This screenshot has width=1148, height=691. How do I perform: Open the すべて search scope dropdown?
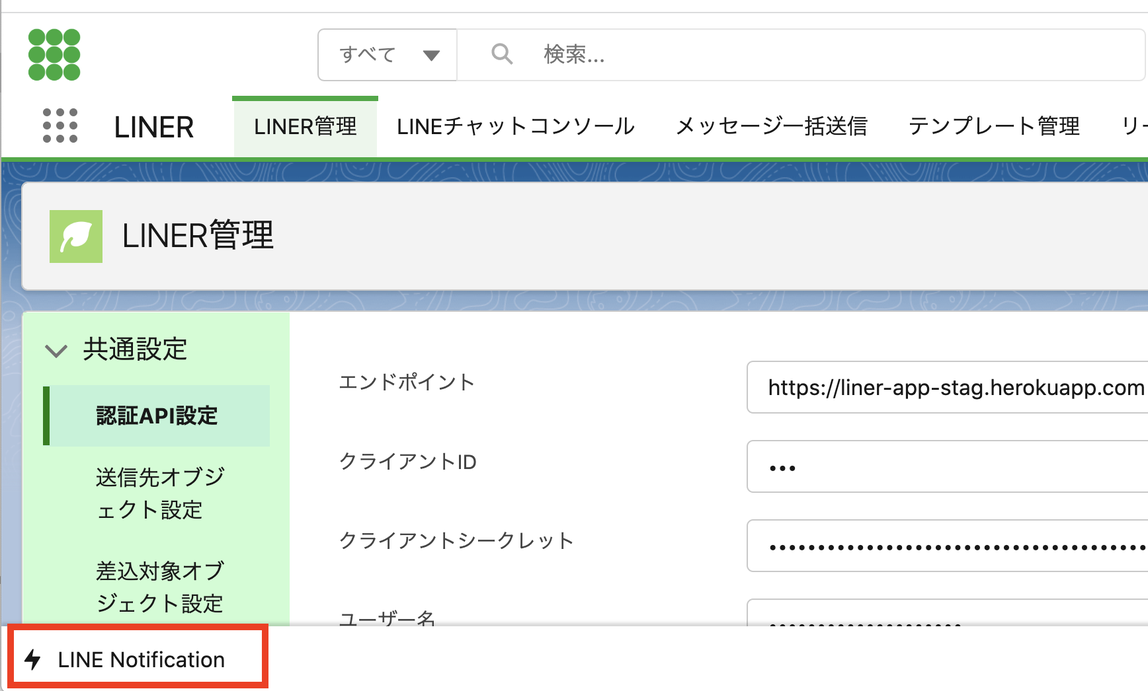click(x=387, y=55)
